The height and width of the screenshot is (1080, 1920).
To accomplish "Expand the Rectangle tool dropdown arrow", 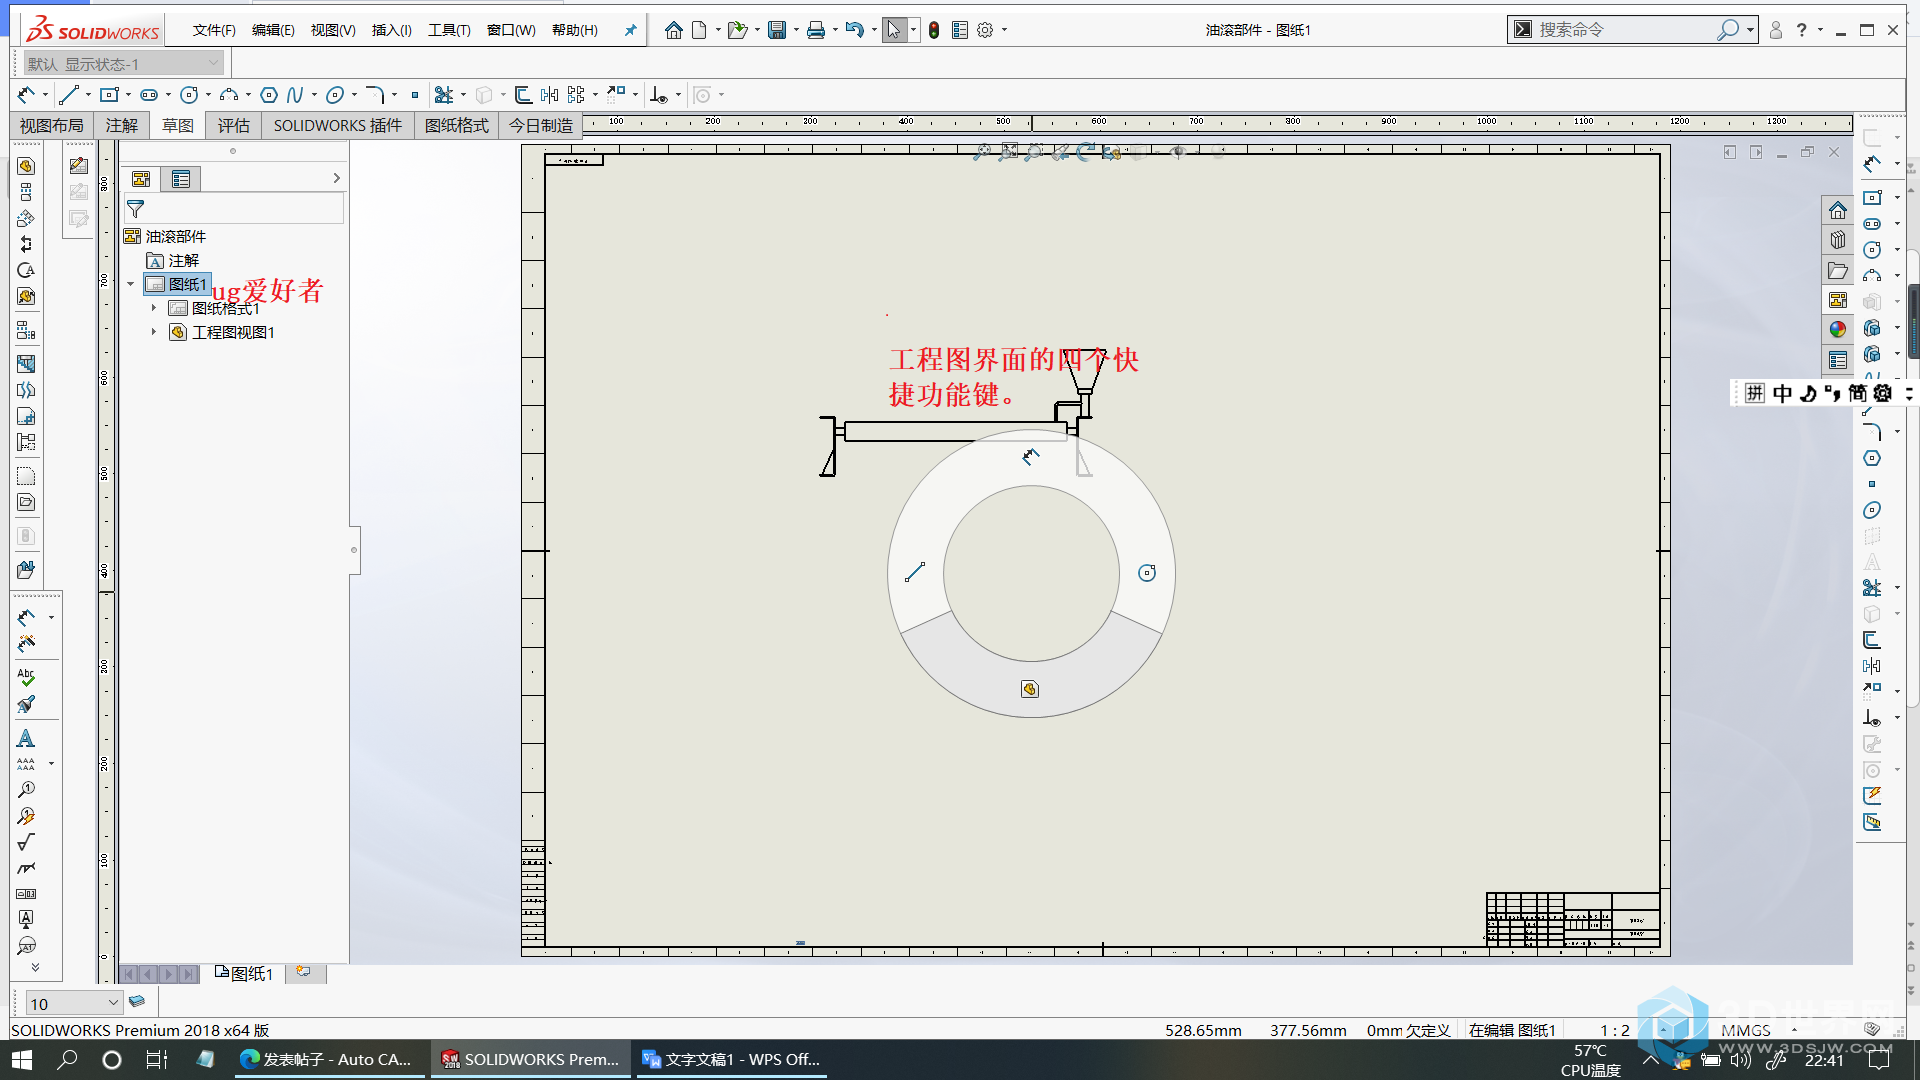I will pos(128,95).
